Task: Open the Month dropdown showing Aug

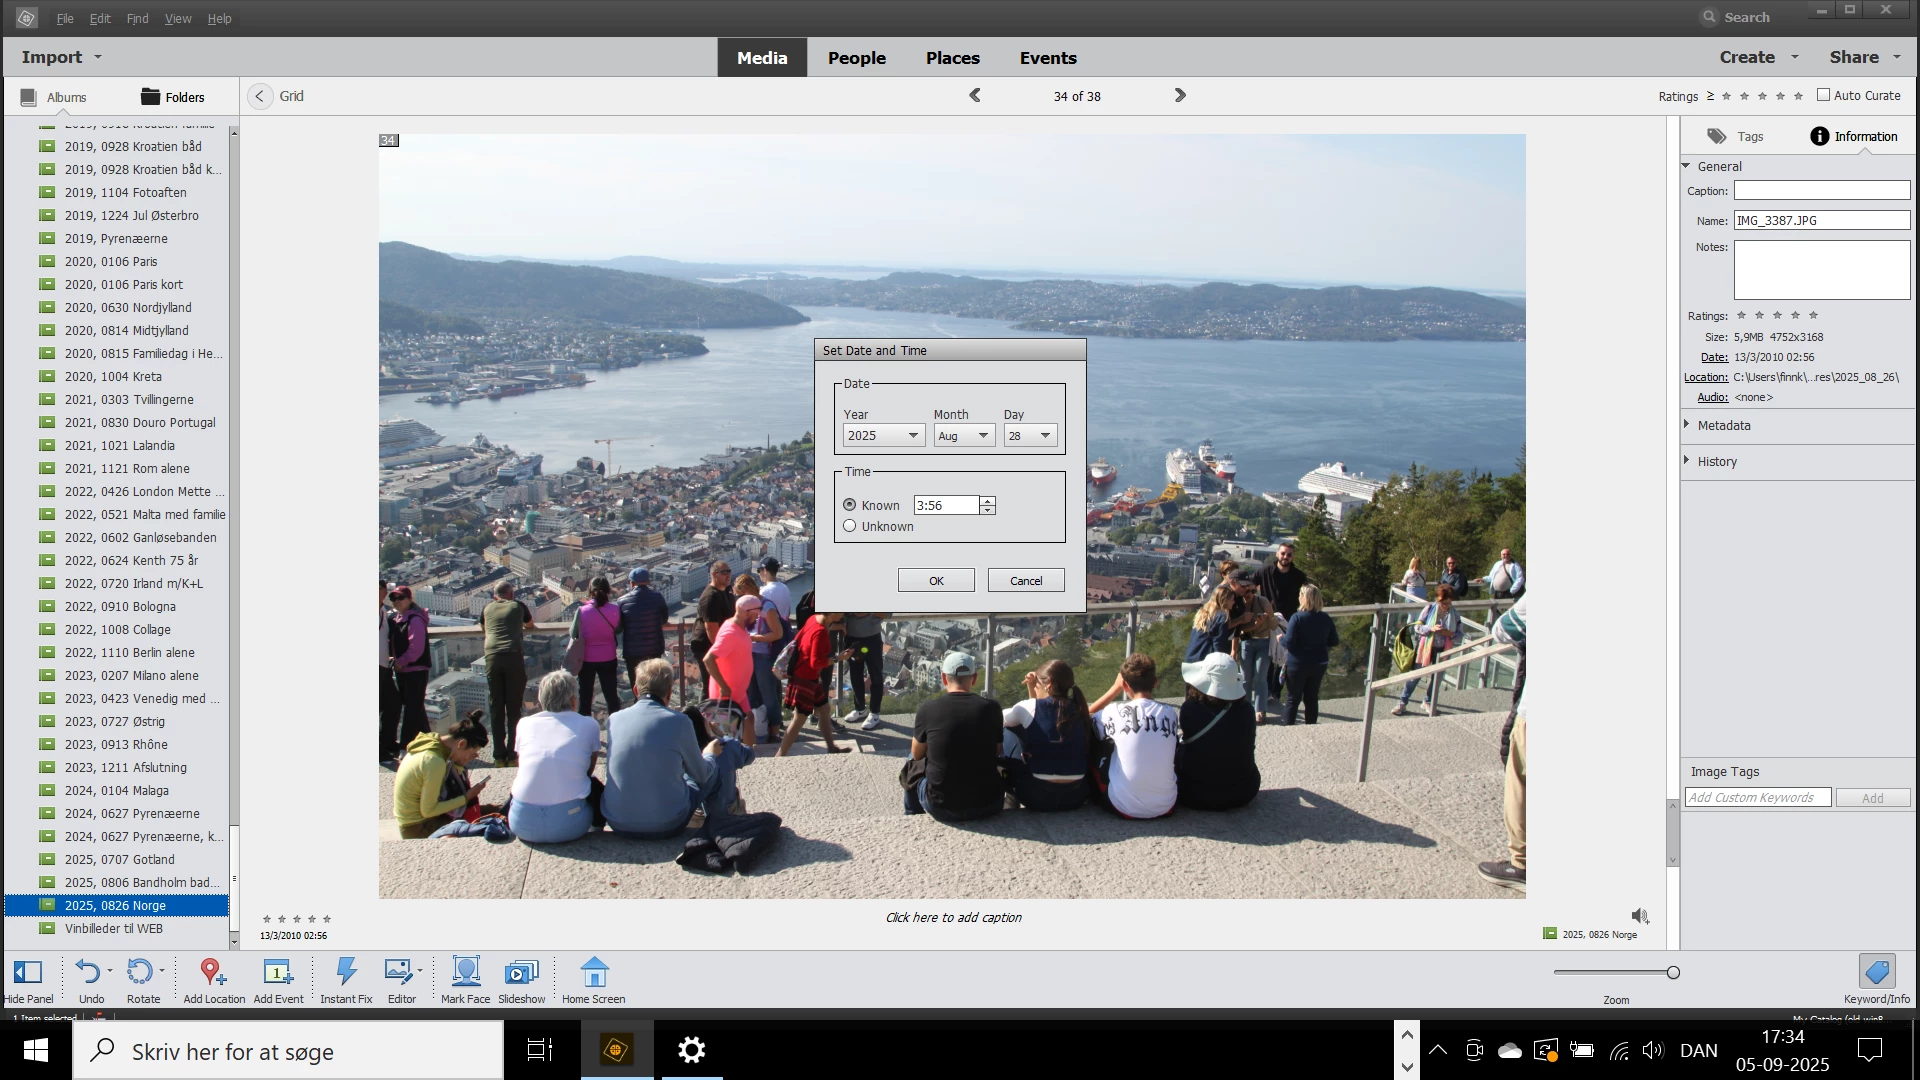Action: 964,436
